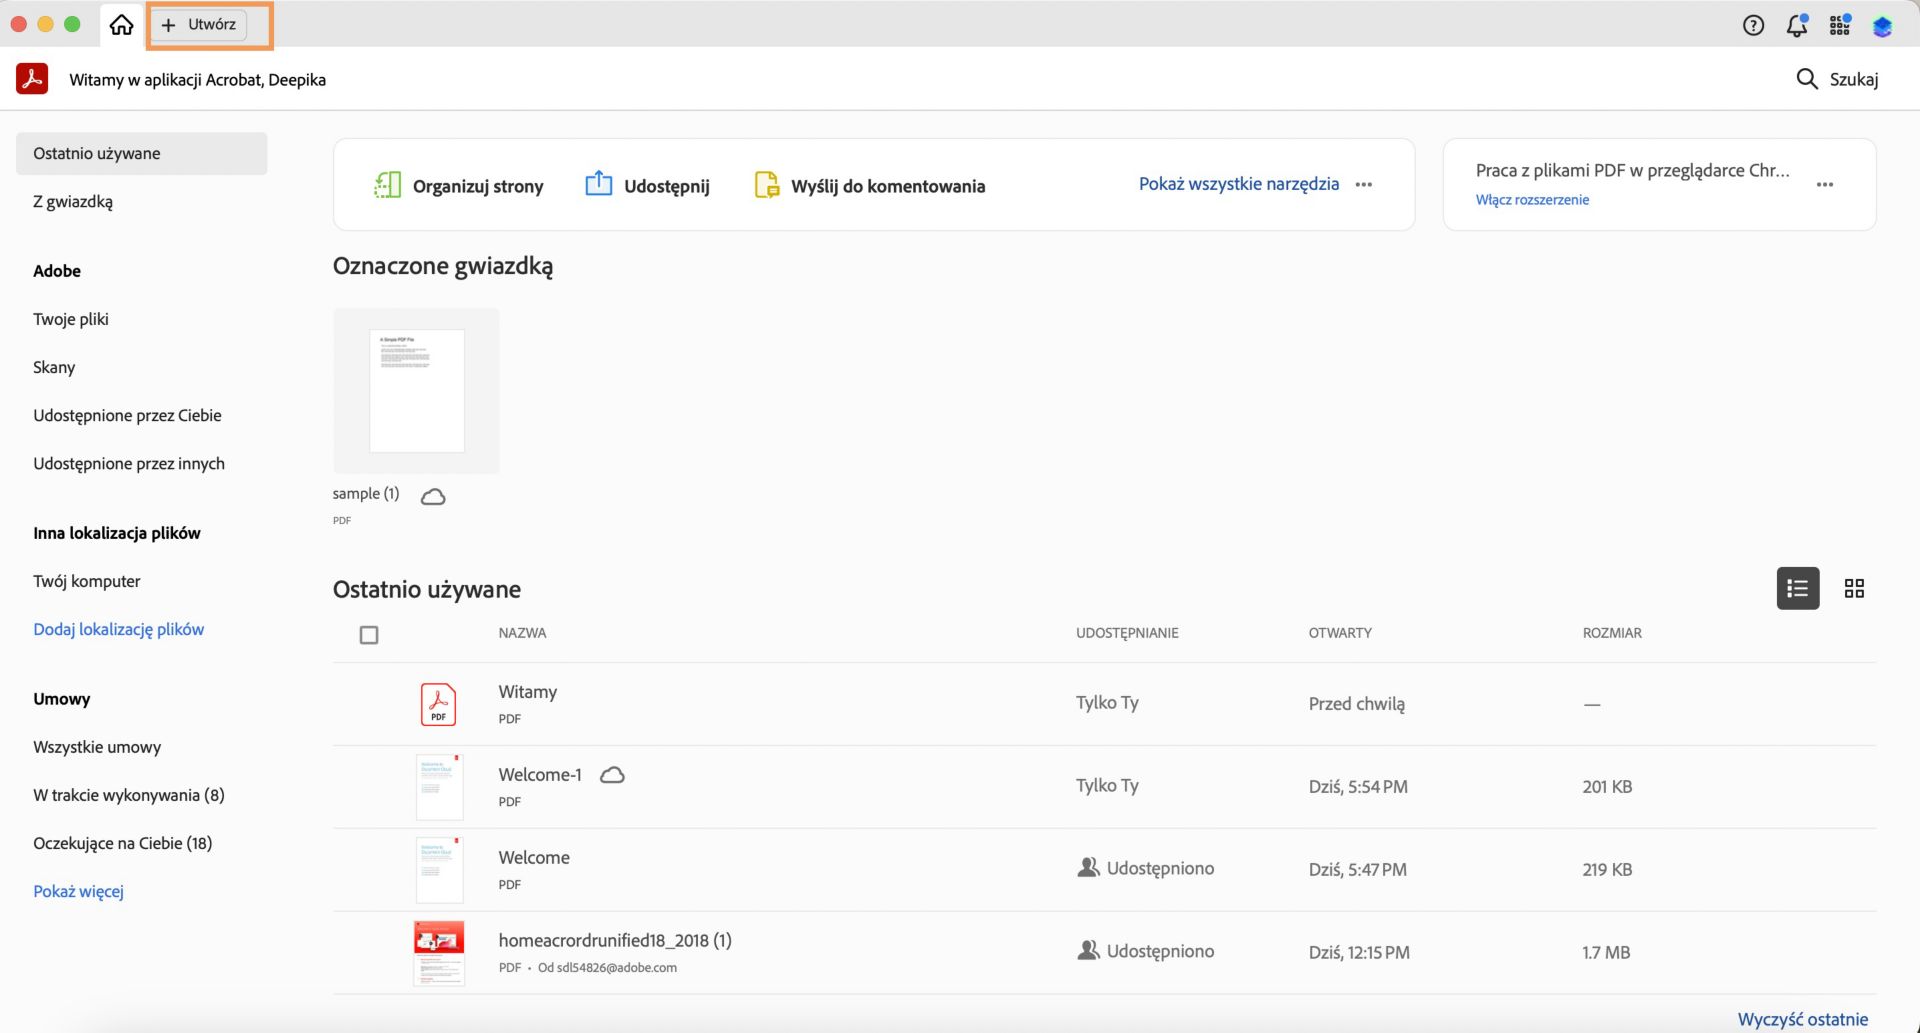Open the sample (1) PDF thumbnail
Image resolution: width=1920 pixels, height=1033 pixels.
[x=416, y=391]
